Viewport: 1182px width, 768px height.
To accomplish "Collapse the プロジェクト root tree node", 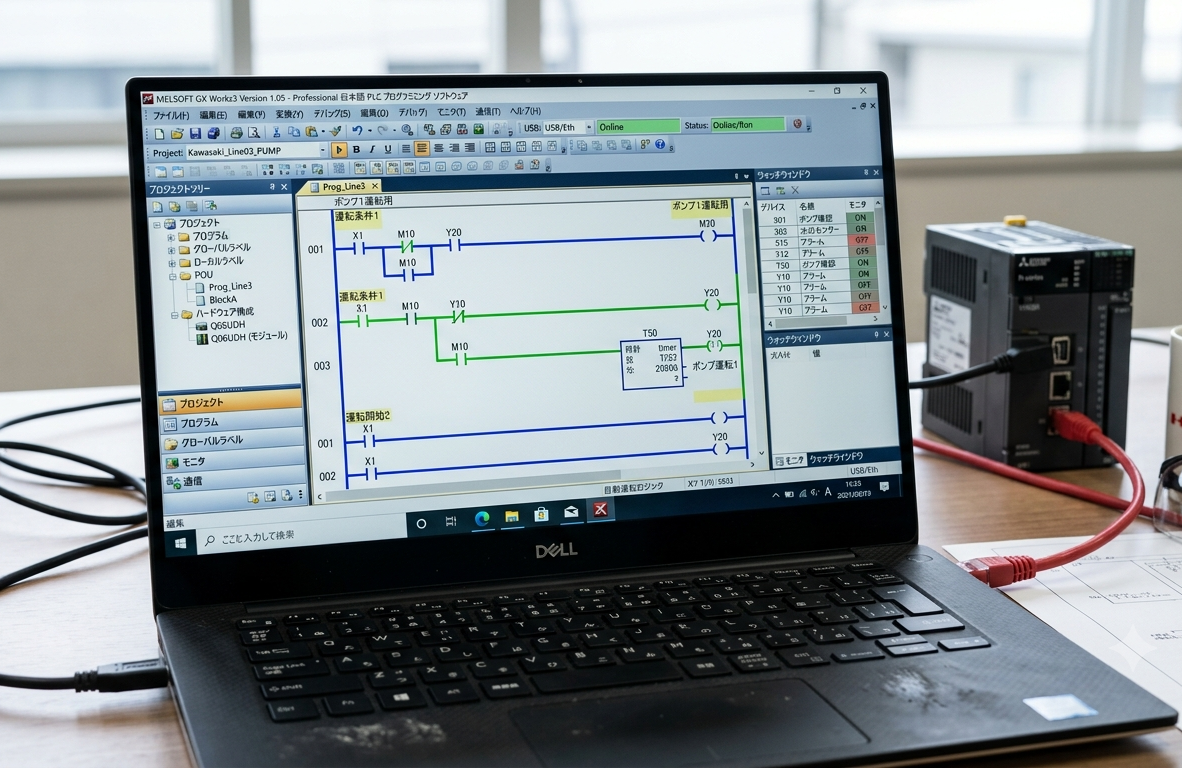I will click(x=157, y=225).
